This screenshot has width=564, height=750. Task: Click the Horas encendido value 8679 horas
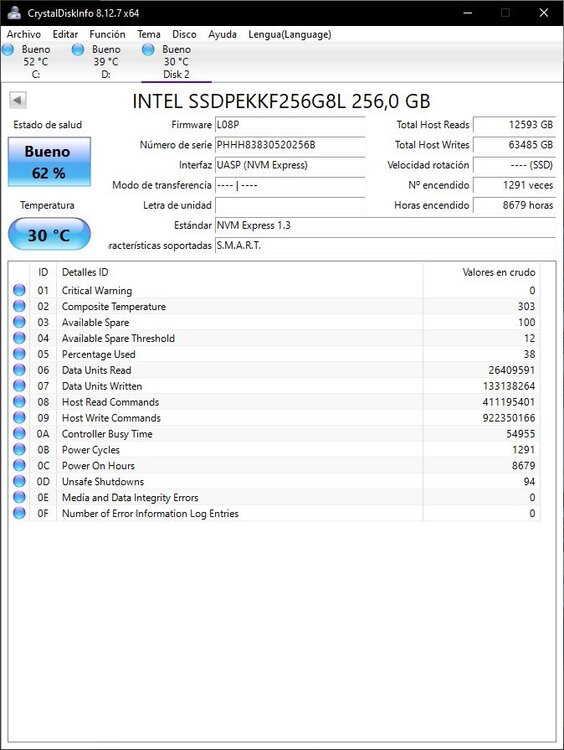point(514,205)
